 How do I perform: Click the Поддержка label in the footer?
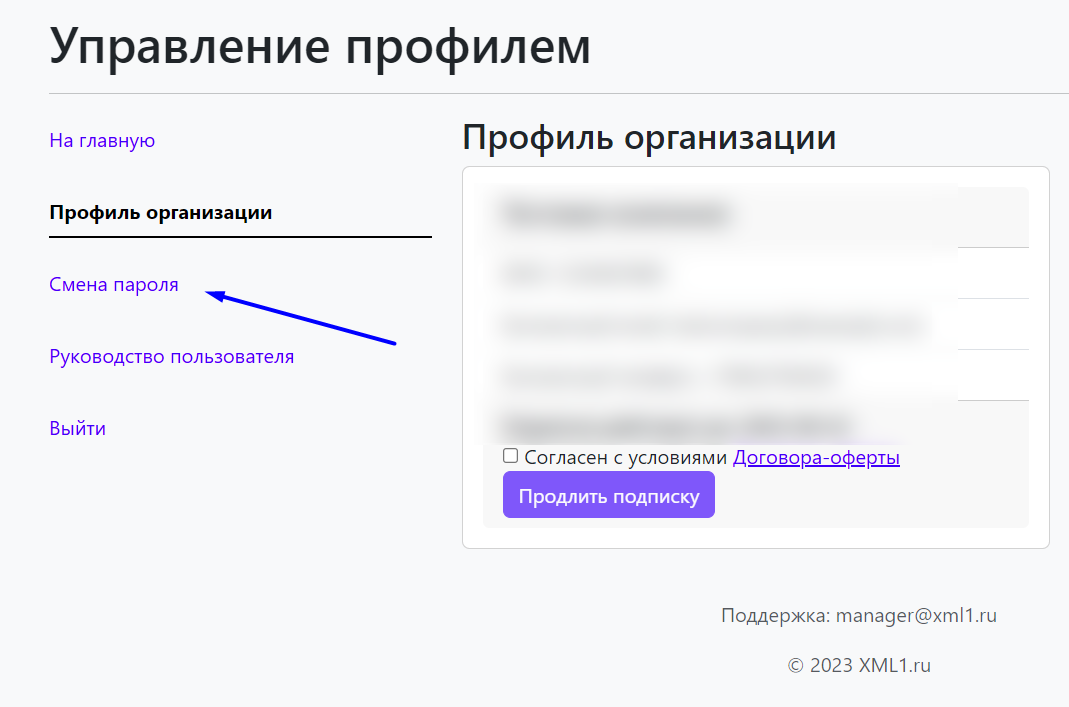775,616
